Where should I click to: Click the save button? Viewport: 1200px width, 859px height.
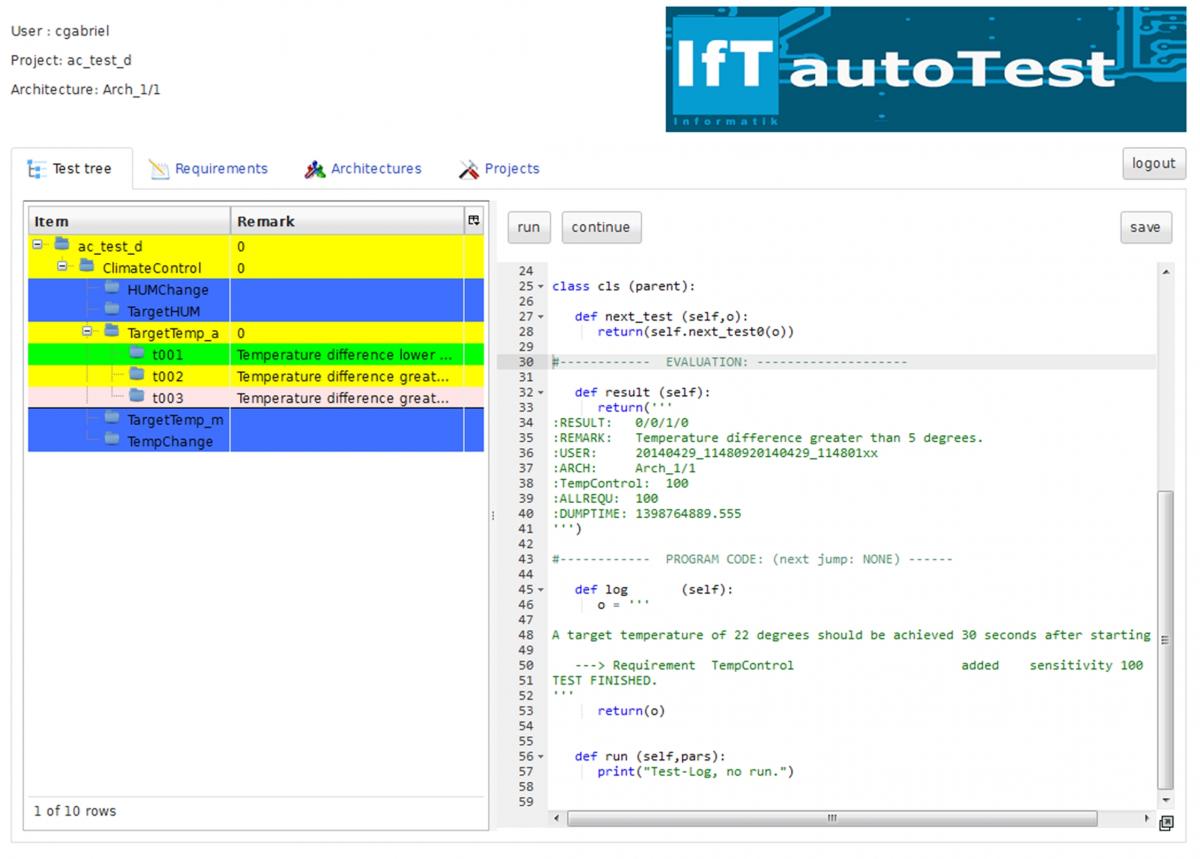(x=1145, y=227)
